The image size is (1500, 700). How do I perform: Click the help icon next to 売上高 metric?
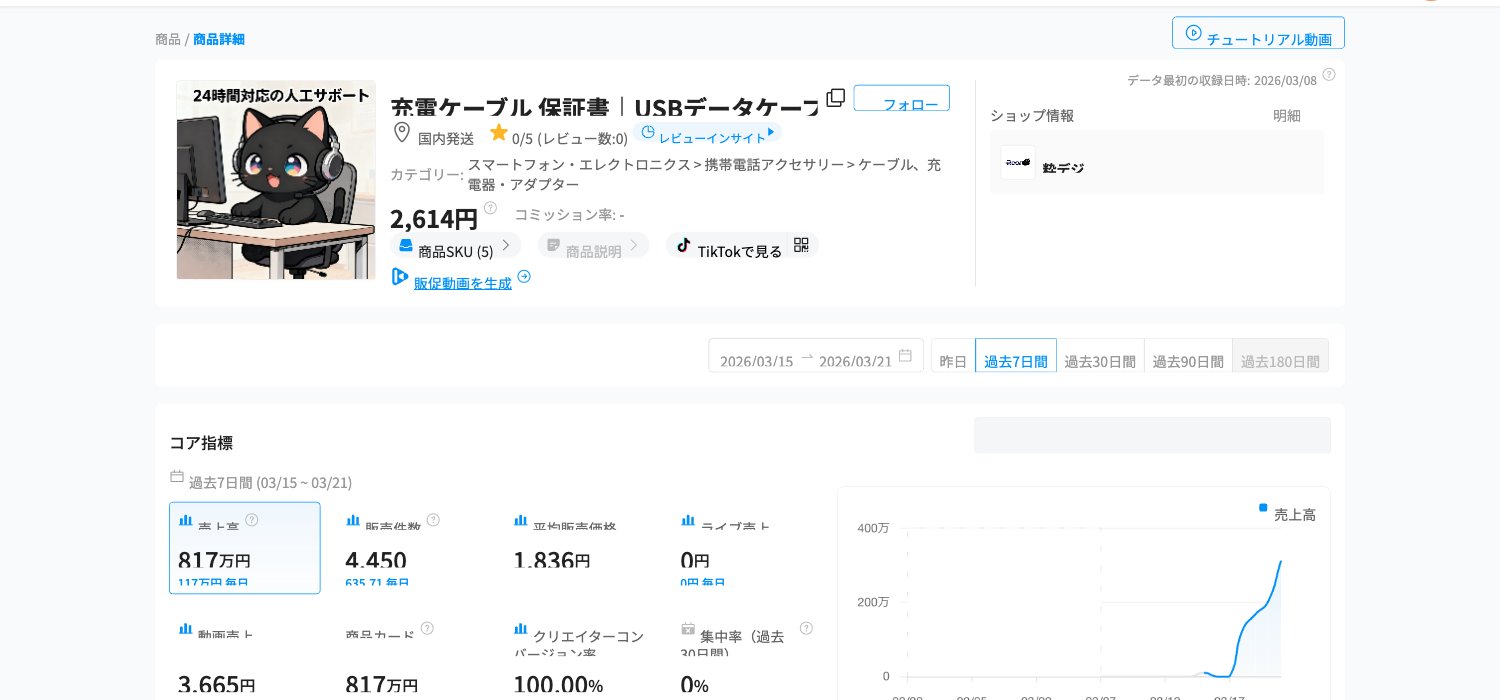[252, 520]
